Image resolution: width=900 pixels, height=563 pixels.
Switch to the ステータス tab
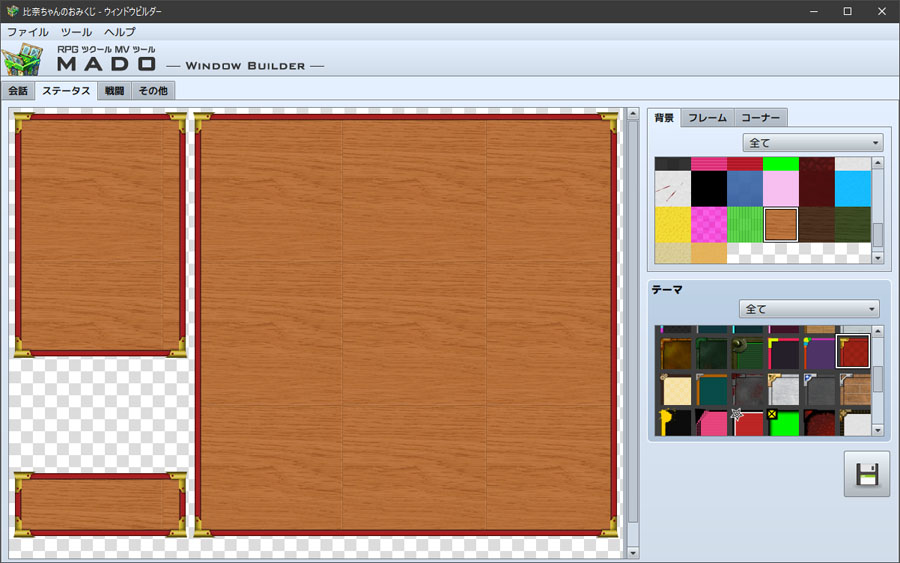[66, 91]
